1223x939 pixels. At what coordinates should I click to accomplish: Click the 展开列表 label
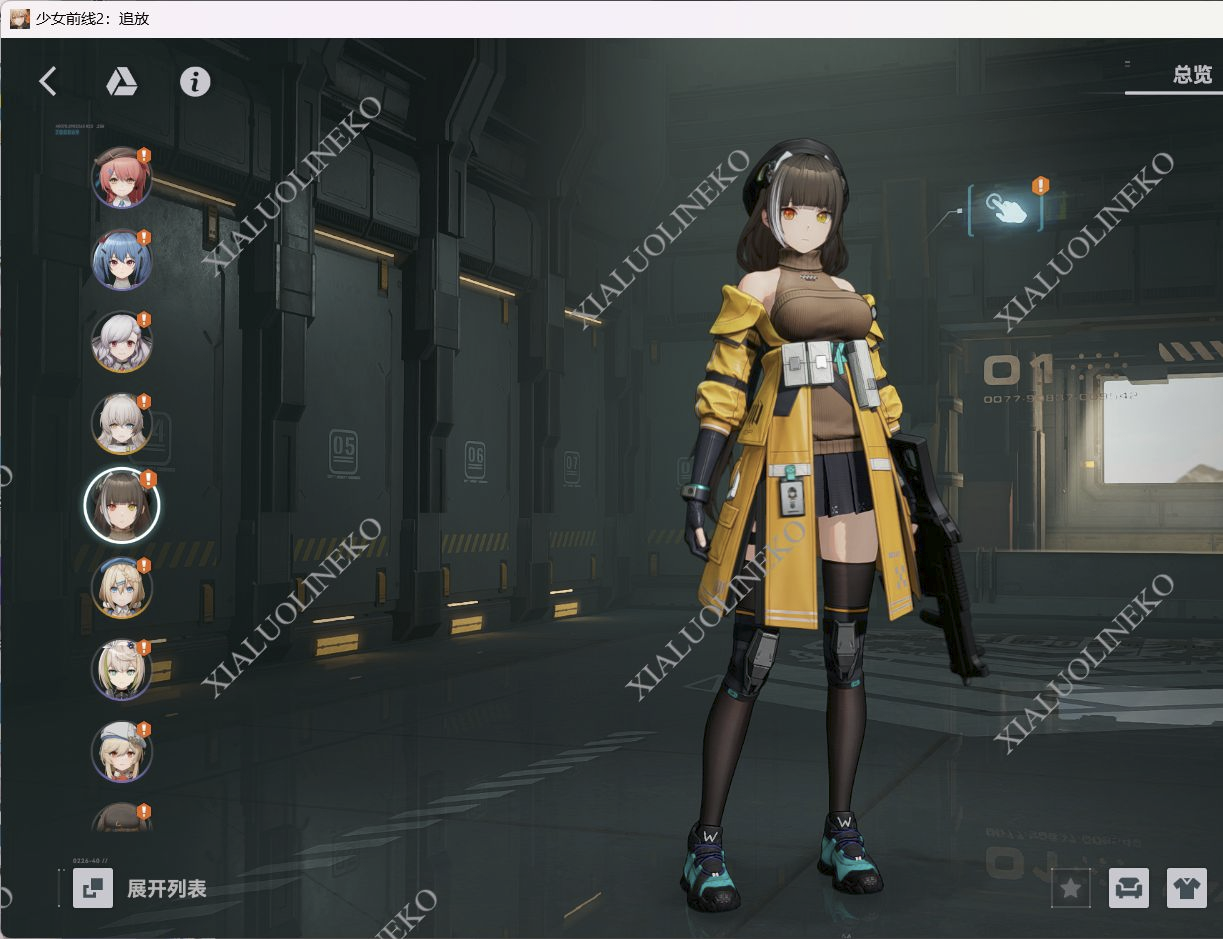(166, 888)
